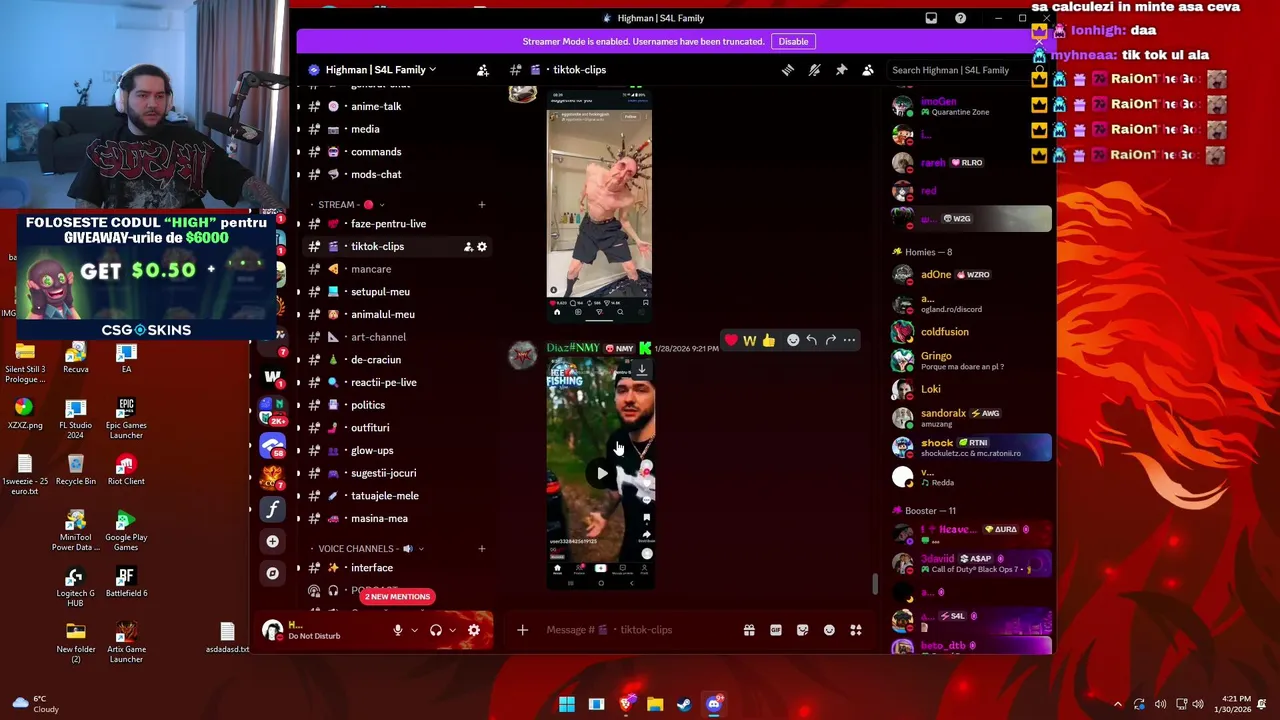Open the Brave browser taskbar icon
Viewport: 1280px width, 720px height.
click(x=626, y=704)
